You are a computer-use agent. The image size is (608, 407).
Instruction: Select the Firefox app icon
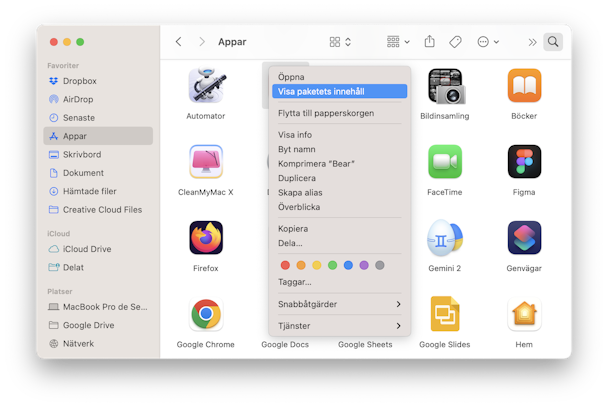click(x=206, y=238)
